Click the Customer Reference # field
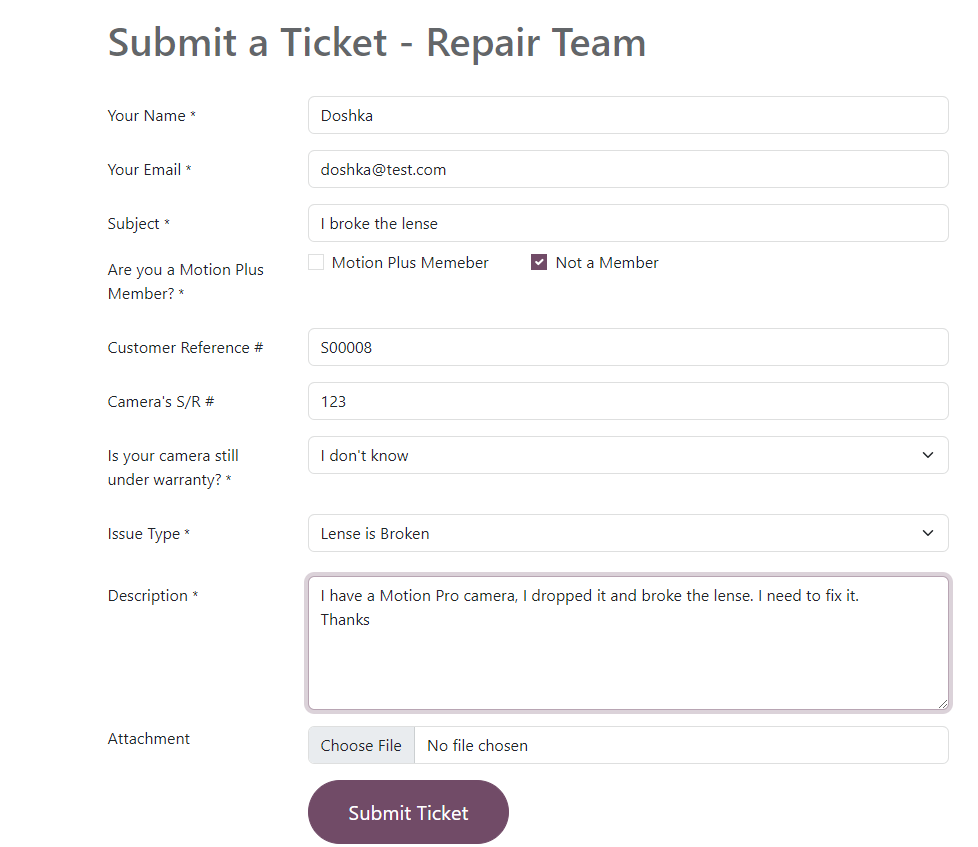Viewport: 978px width, 847px height. click(x=627, y=347)
